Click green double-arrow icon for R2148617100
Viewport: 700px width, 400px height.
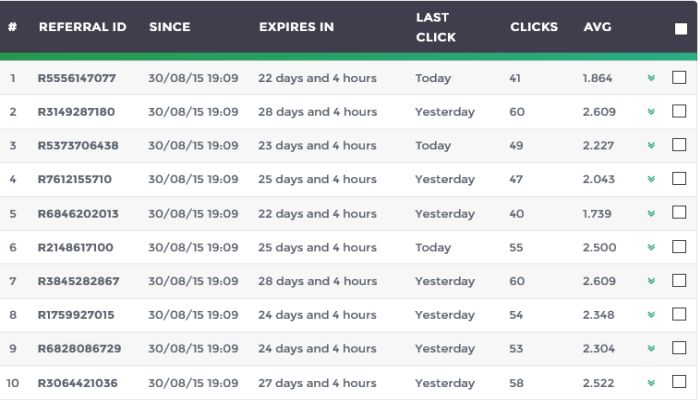click(x=651, y=248)
